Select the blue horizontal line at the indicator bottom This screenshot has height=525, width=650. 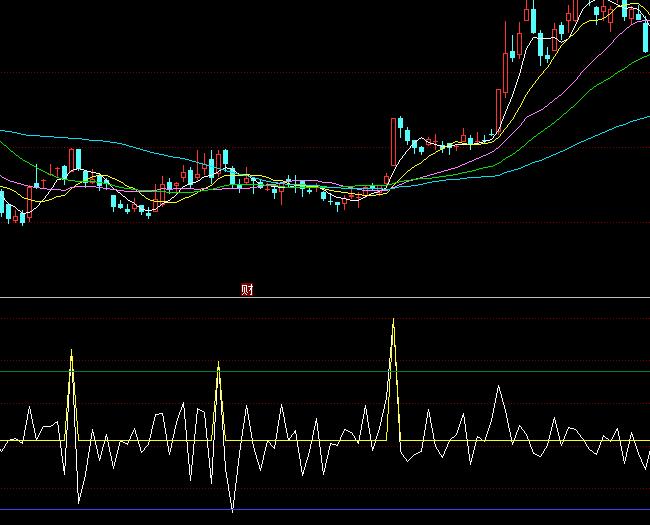point(300,510)
